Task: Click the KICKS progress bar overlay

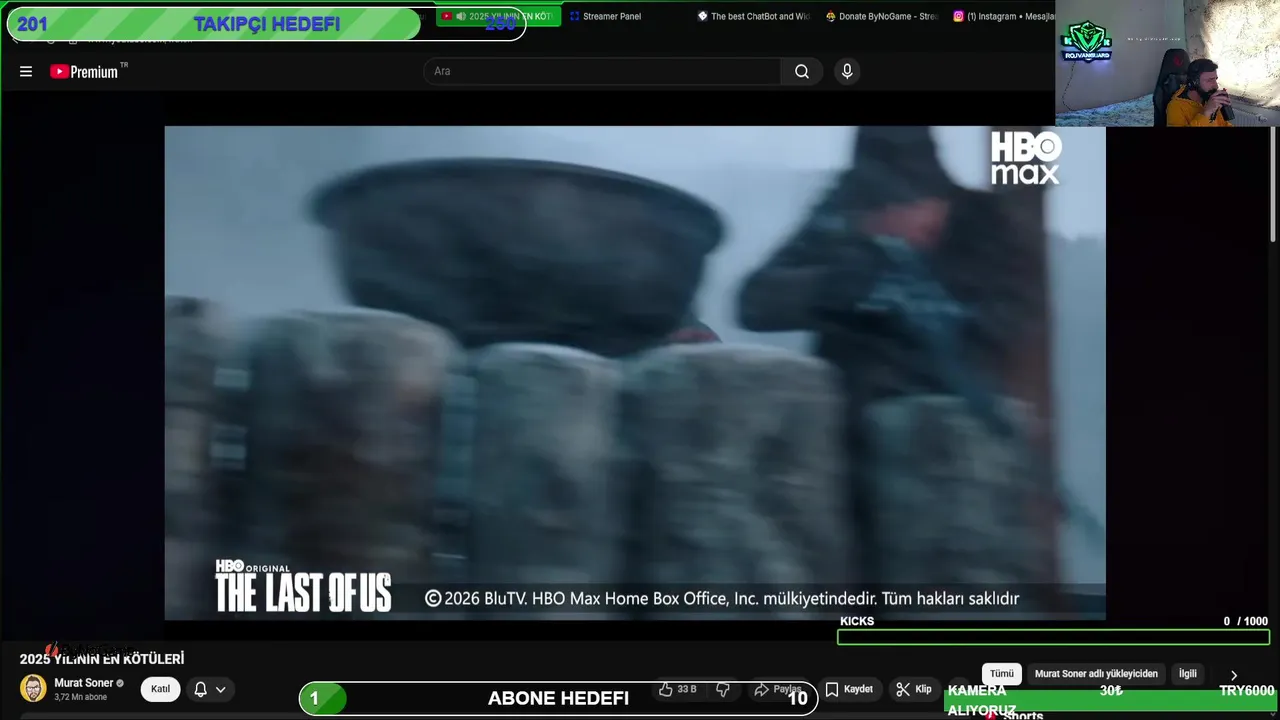Action: coord(1053,637)
